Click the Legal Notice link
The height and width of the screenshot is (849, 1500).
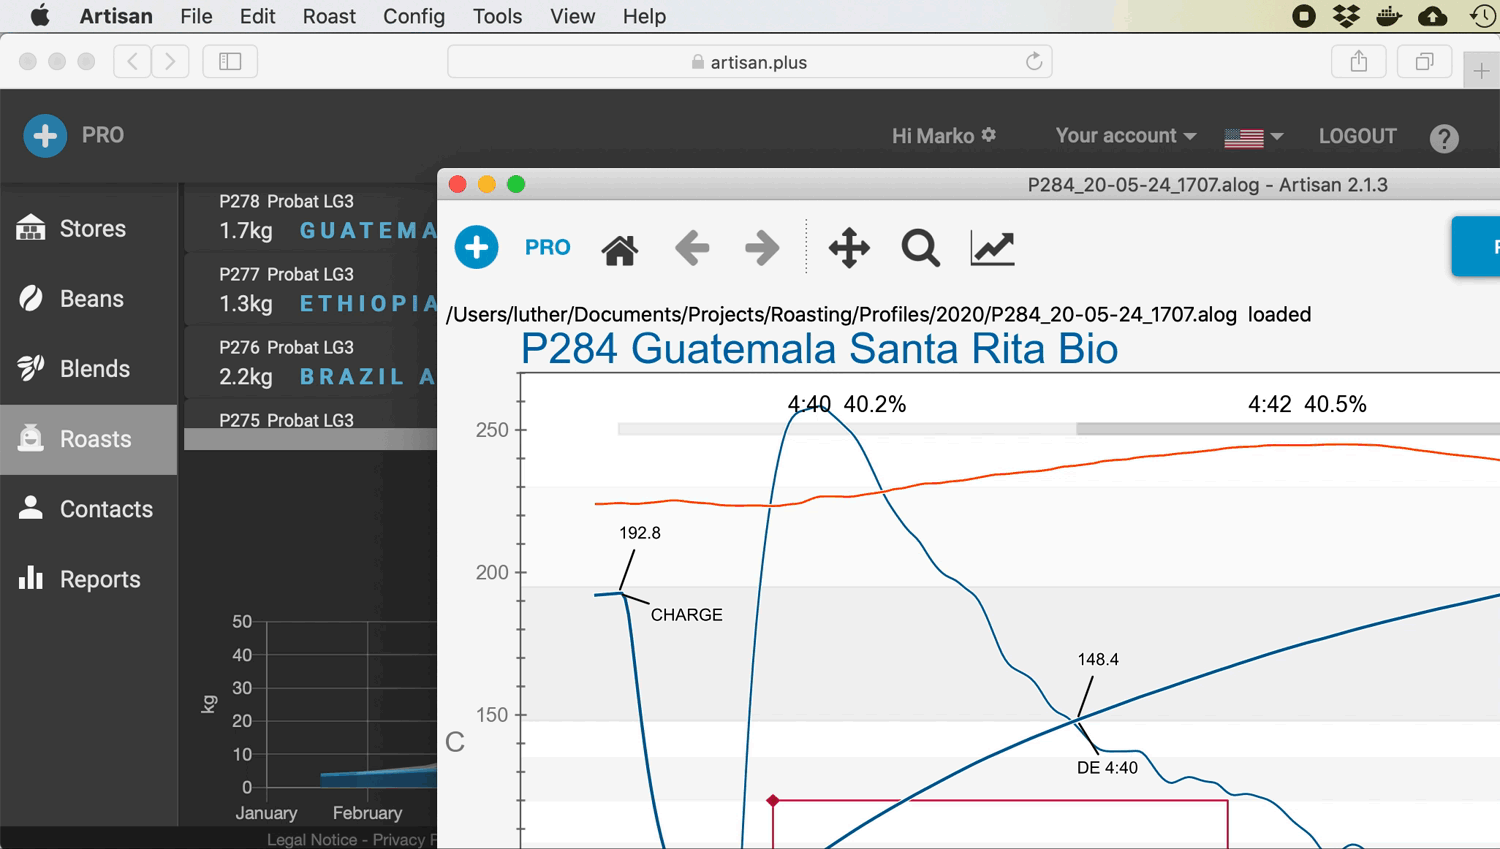[x=311, y=840]
